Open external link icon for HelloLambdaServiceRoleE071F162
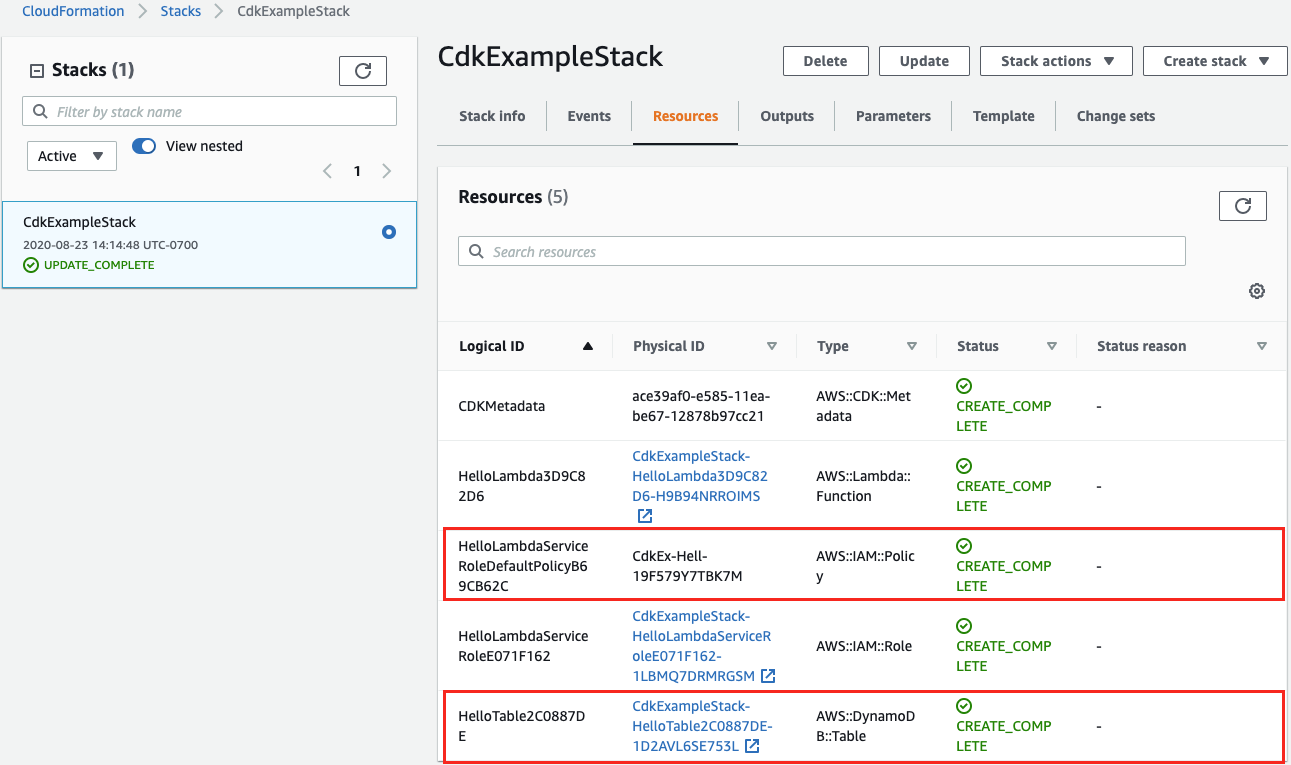Image resolution: width=1291 pixels, height=765 pixels. [x=768, y=676]
